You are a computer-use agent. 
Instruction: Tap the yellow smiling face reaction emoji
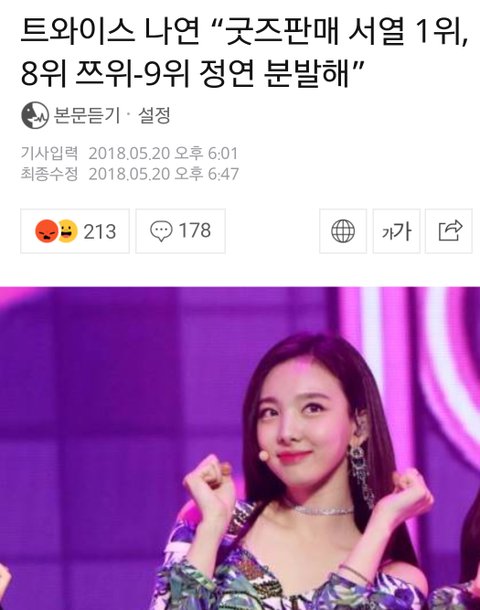coord(68,231)
